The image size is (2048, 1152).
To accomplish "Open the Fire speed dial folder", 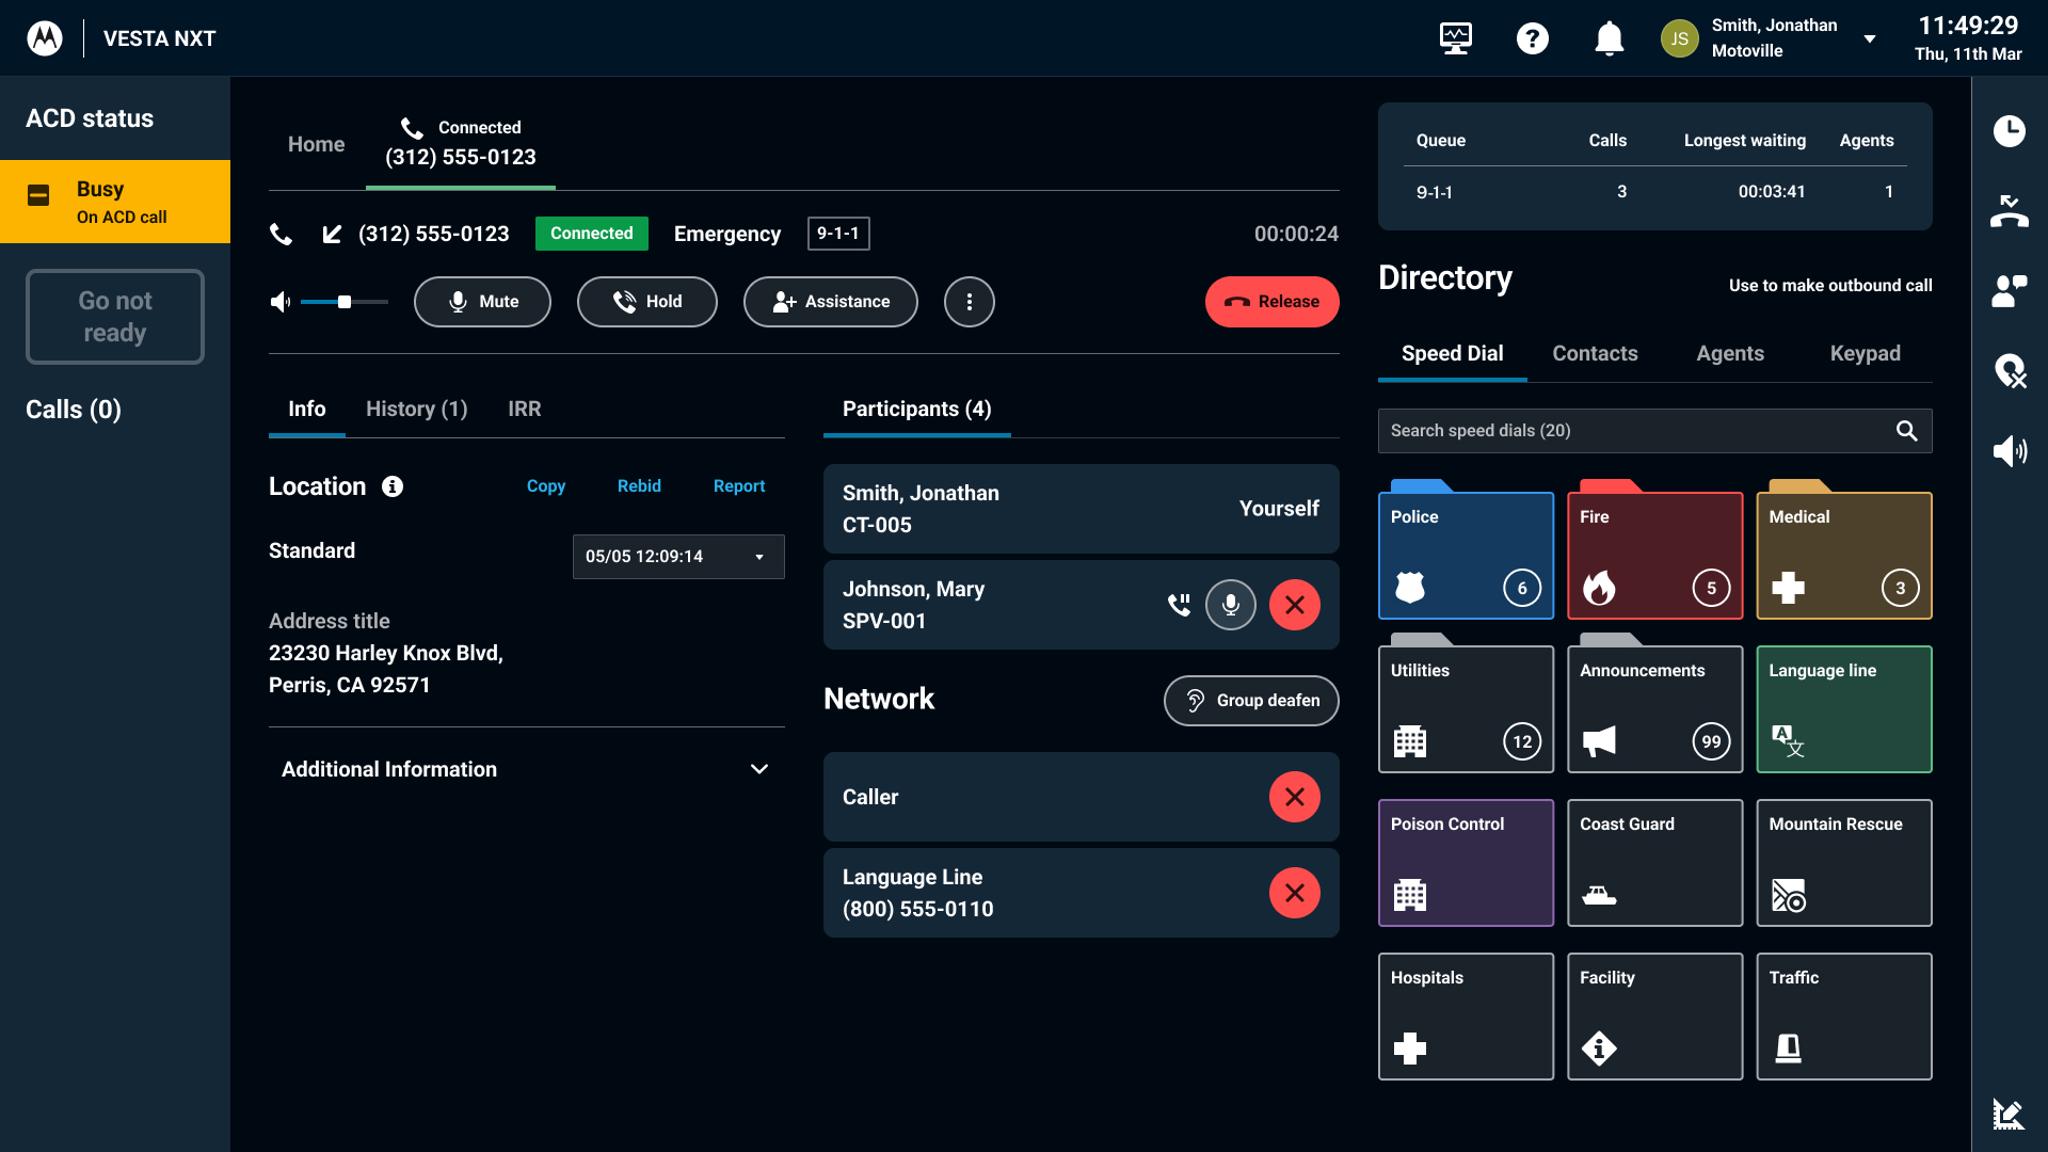I will coord(1654,555).
